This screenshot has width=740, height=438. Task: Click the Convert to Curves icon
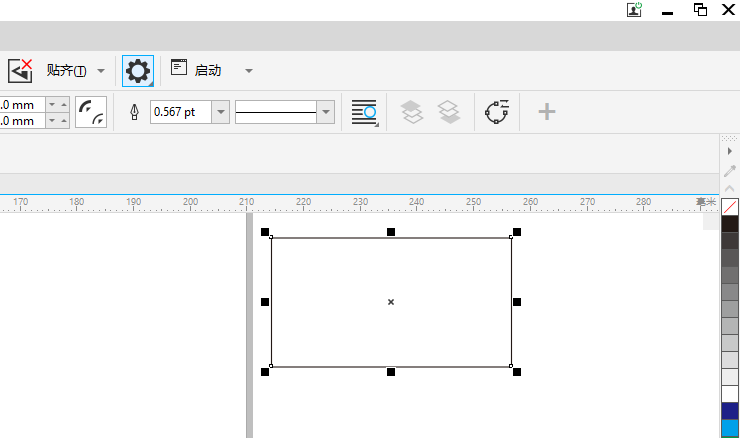(x=497, y=112)
